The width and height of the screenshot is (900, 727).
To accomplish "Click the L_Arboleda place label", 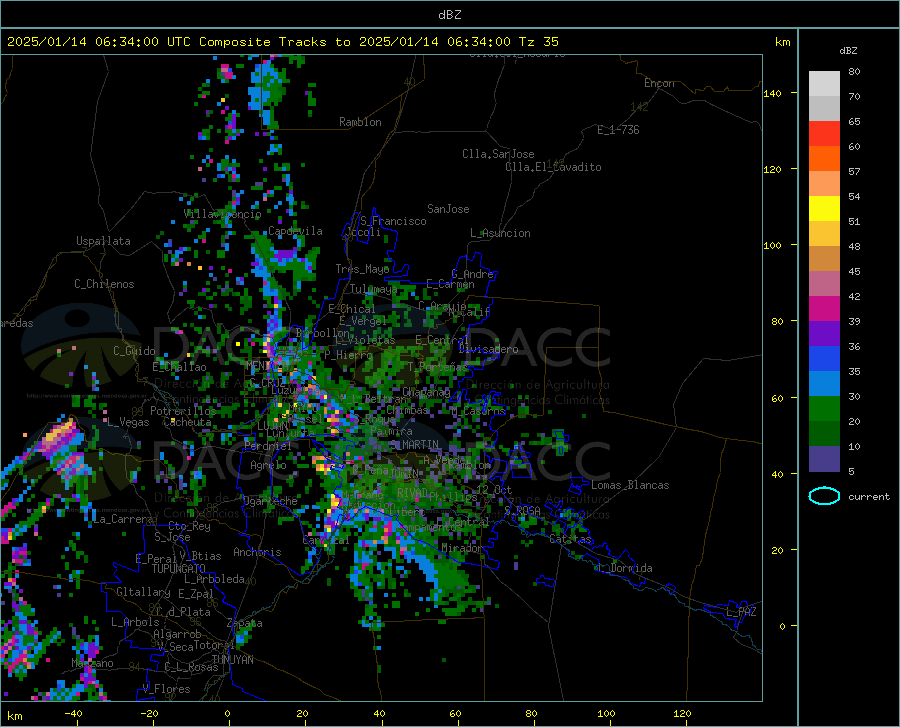I will [214, 579].
